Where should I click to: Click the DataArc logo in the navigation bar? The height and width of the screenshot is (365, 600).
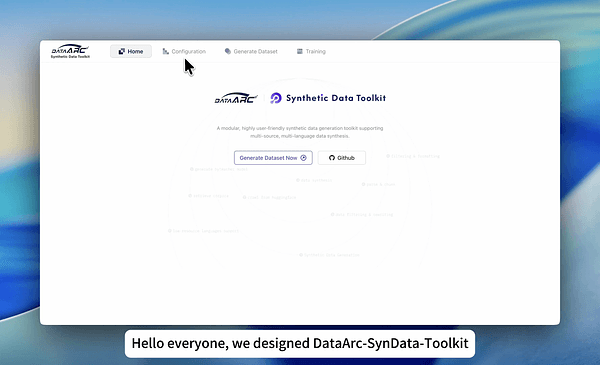pos(70,51)
